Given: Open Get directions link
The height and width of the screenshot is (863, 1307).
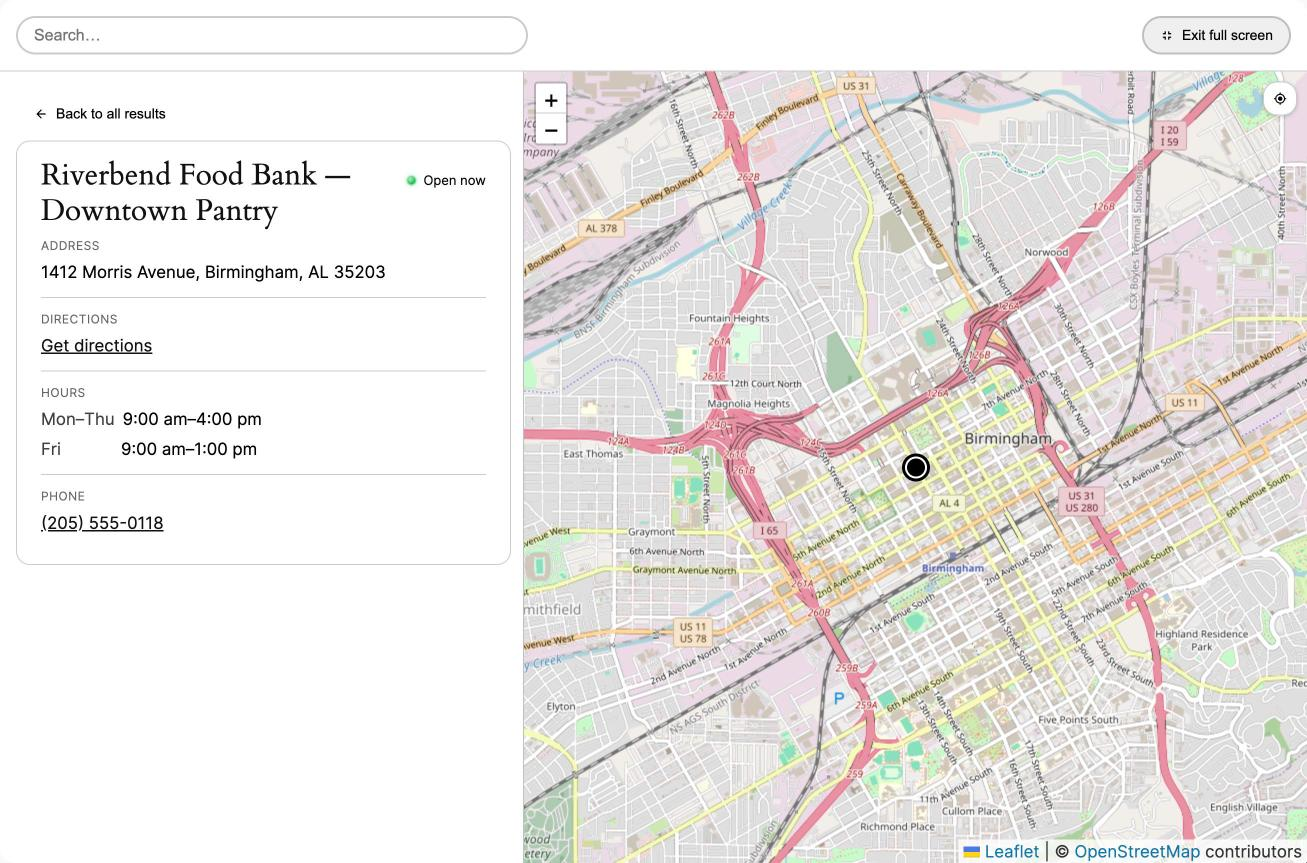Looking at the screenshot, I should pyautogui.click(x=96, y=346).
